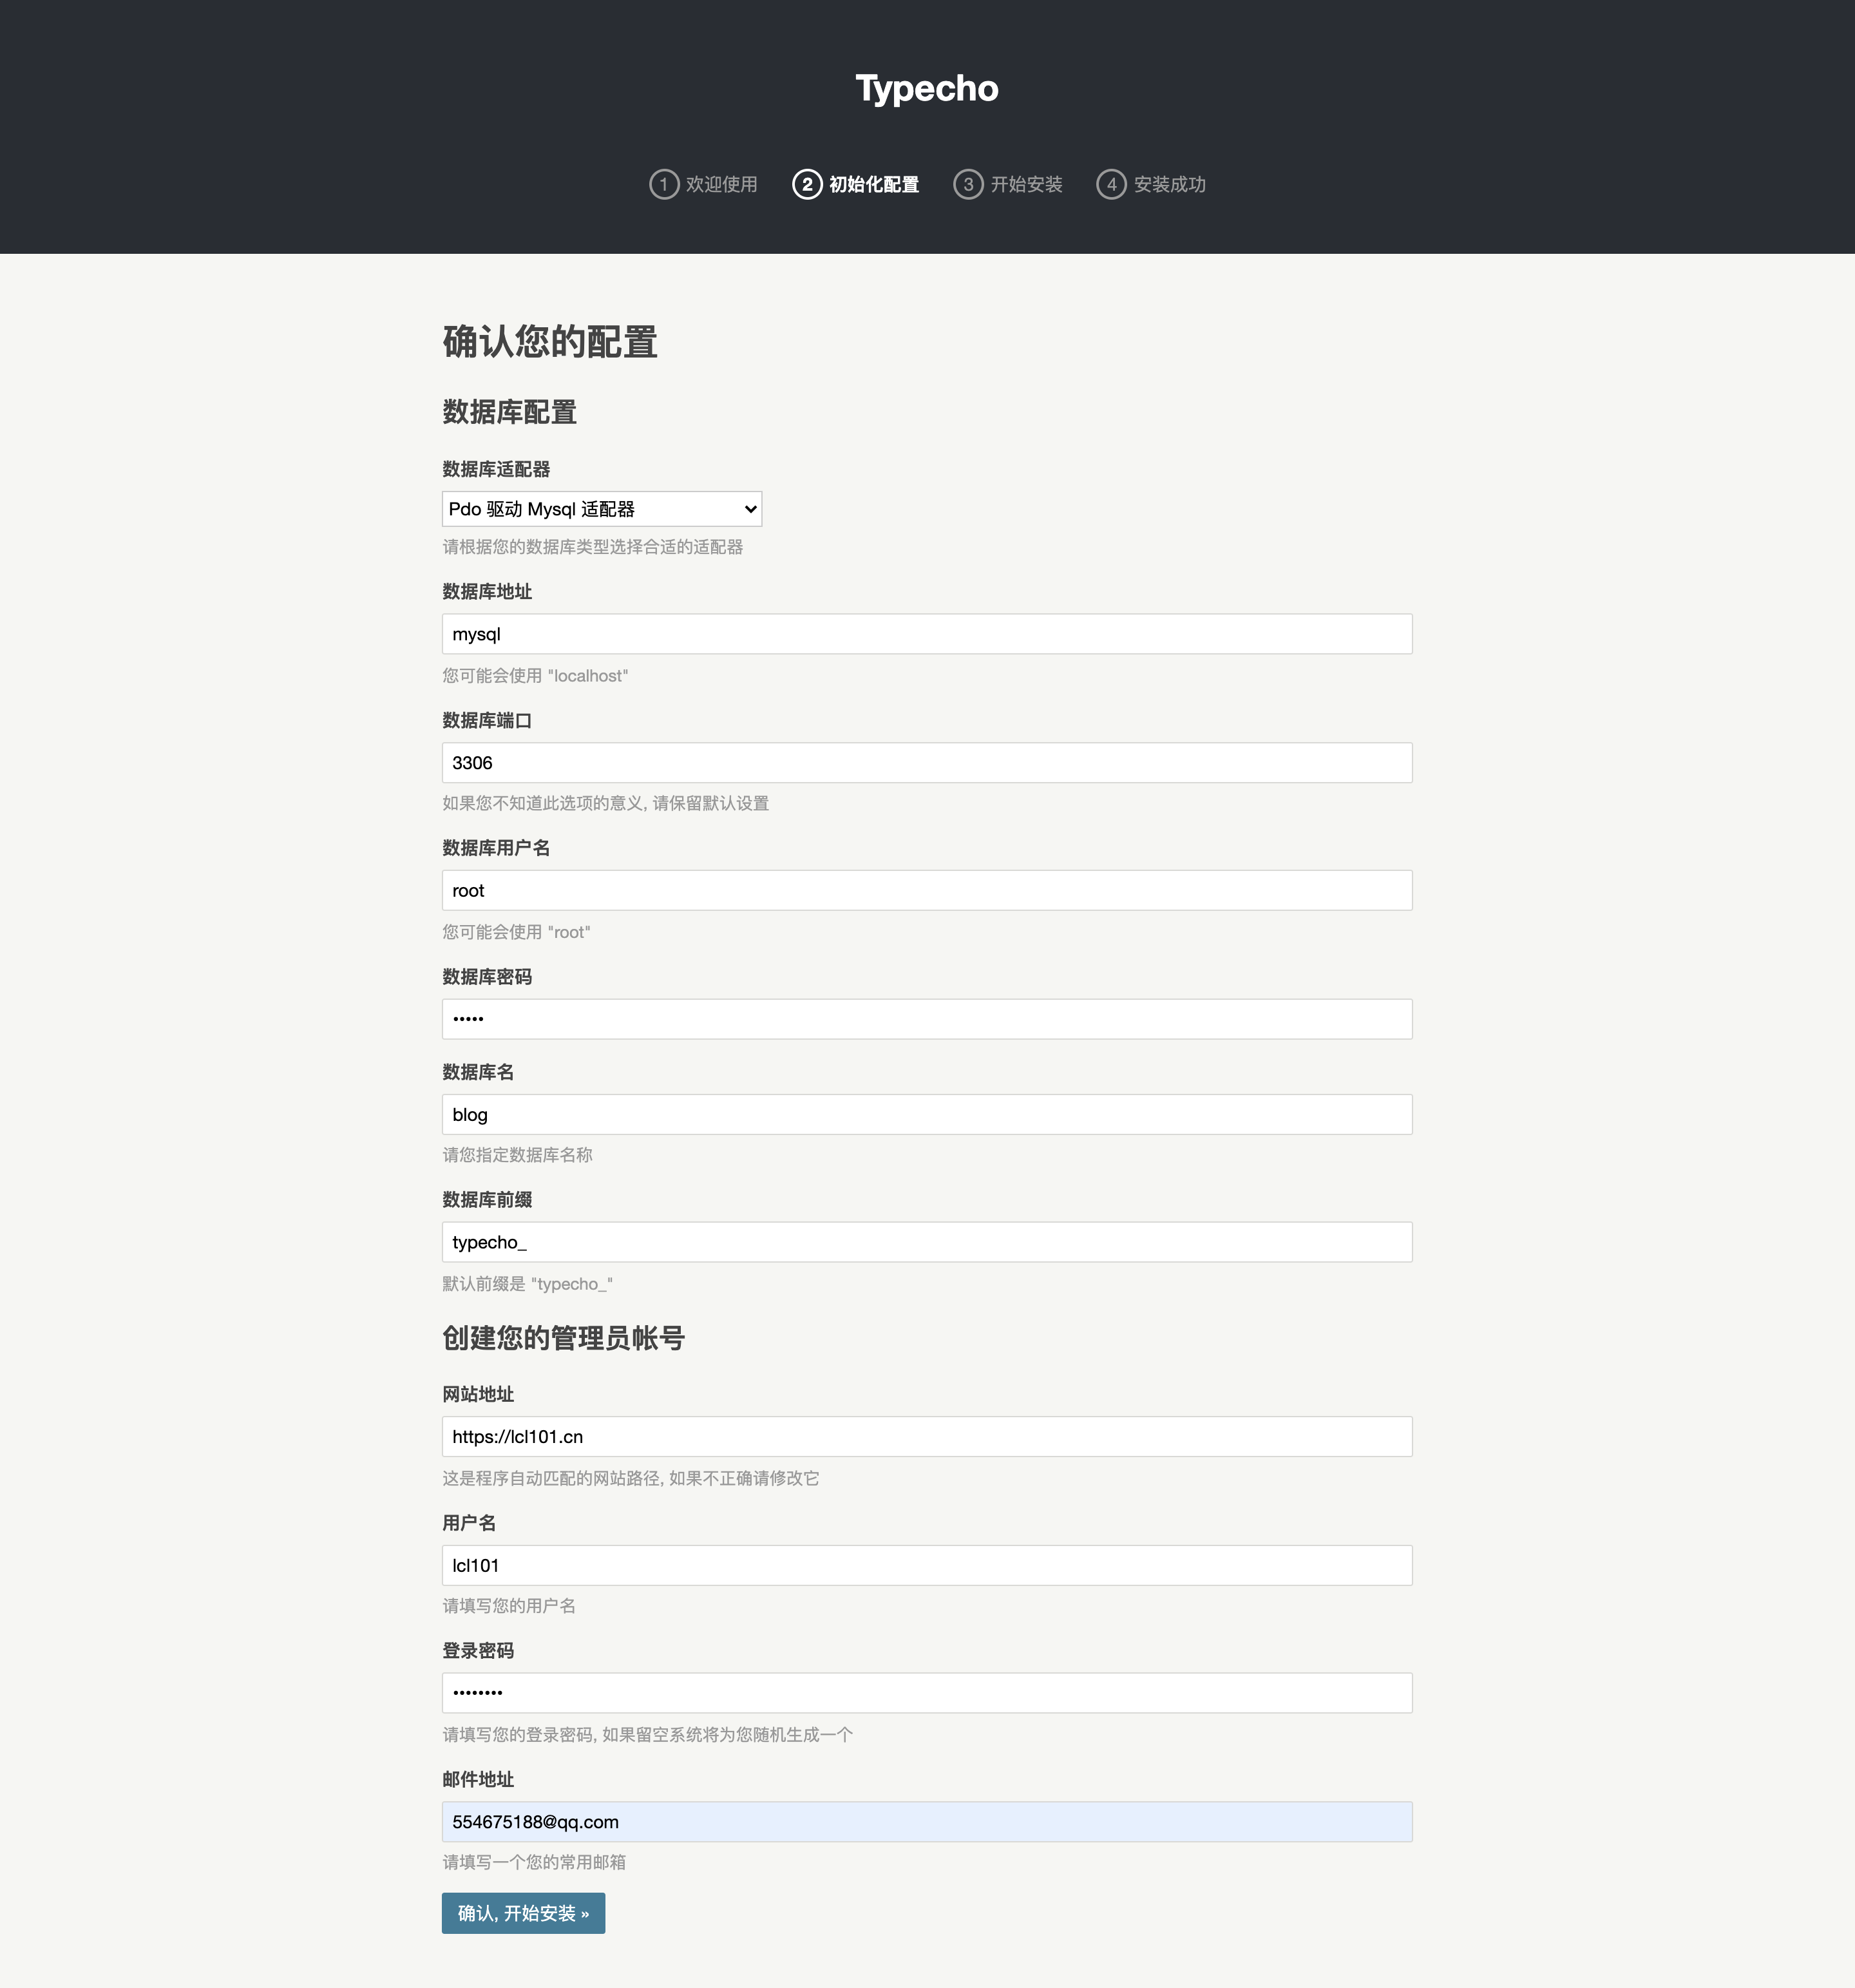This screenshot has height=1988, width=1855.
Task: Open the database adapter dropdown
Action: (601, 509)
